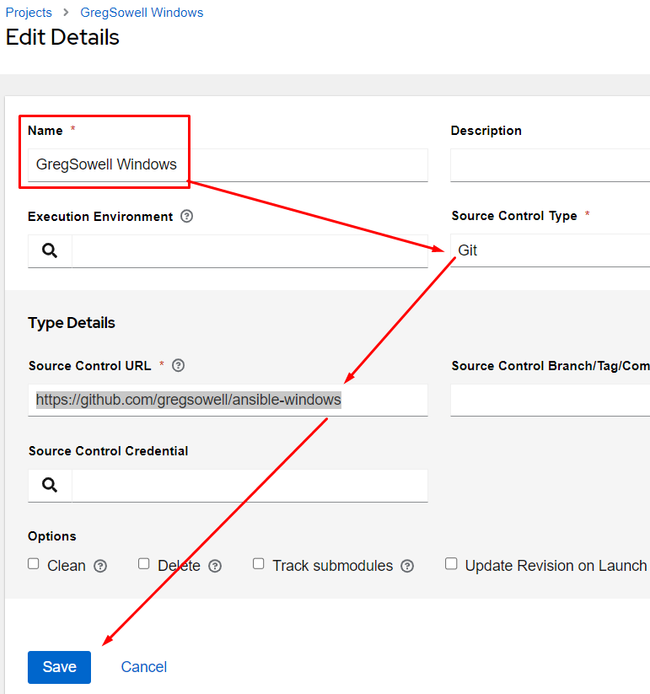This screenshot has width=650, height=694.
Task: Show help icon next to Delete option
Action: pyautogui.click(x=215, y=566)
